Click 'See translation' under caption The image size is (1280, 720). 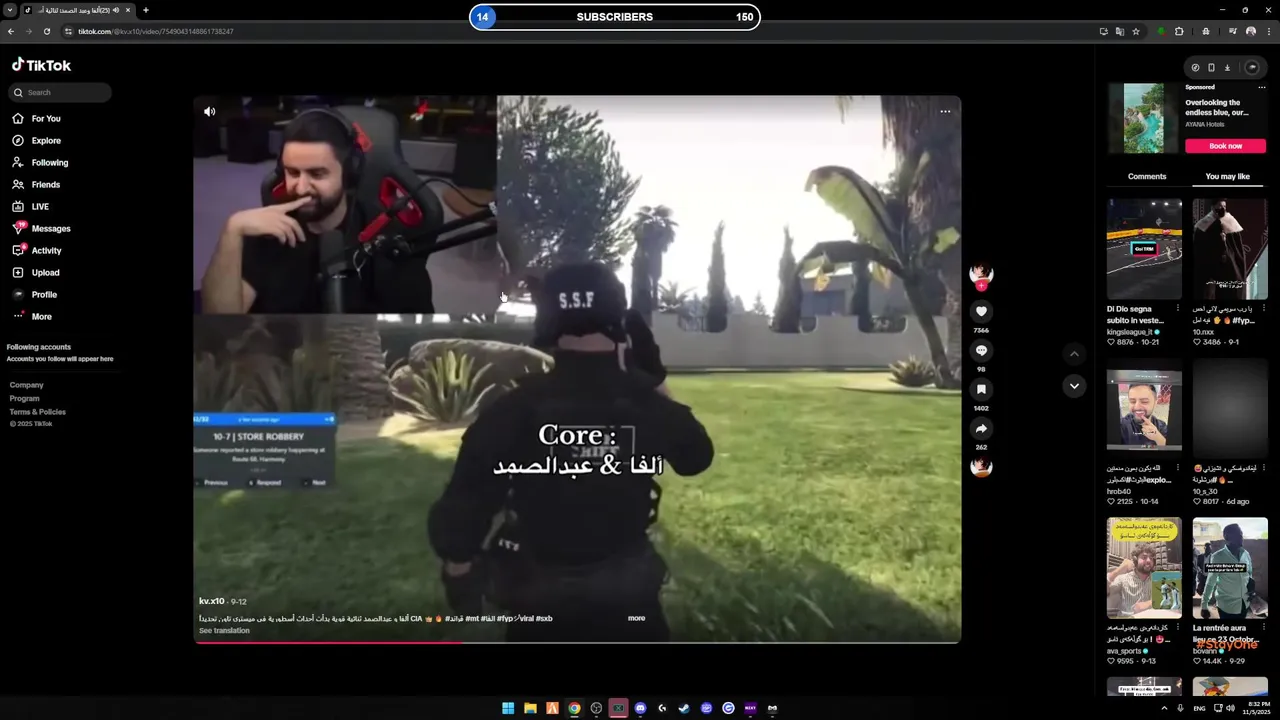(224, 630)
